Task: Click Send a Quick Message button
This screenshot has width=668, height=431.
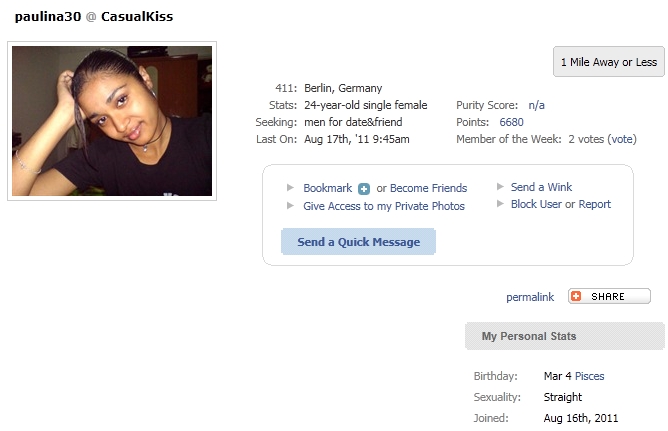Action: tap(358, 241)
